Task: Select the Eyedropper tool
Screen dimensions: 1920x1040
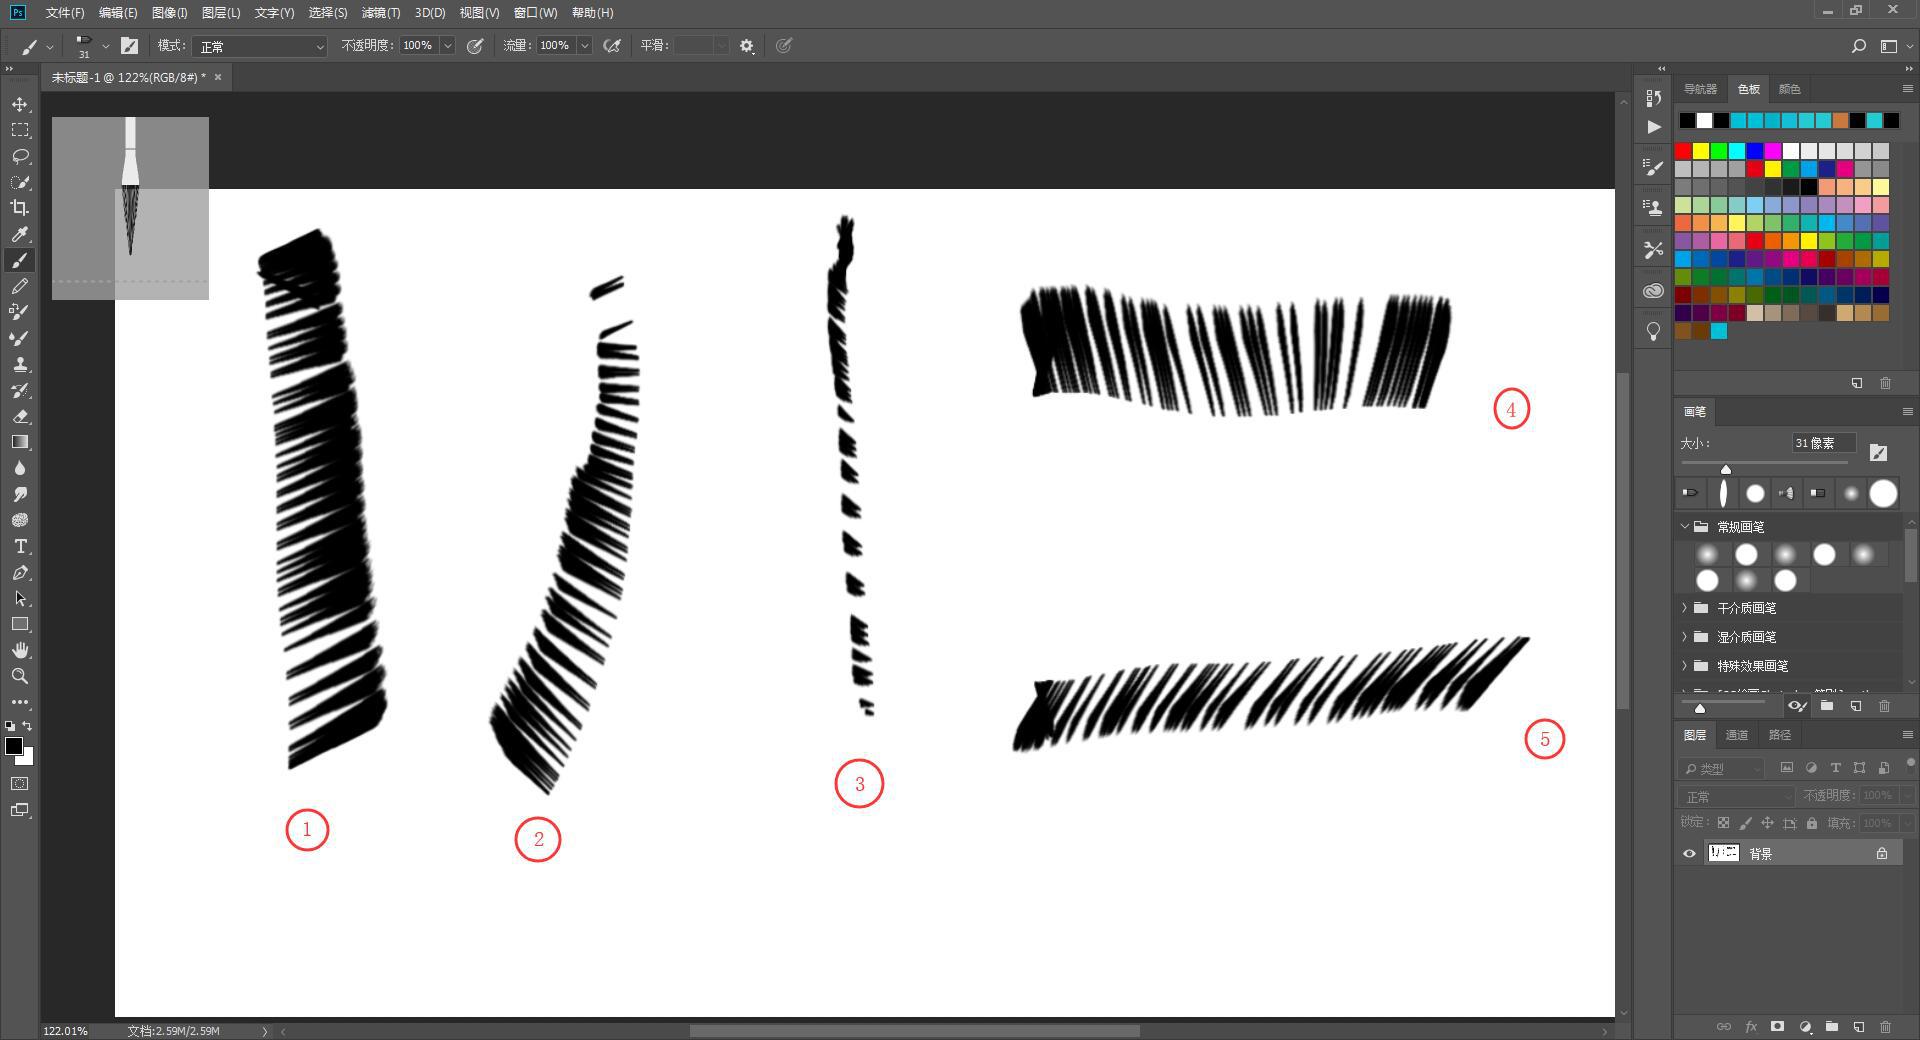Action: point(20,234)
